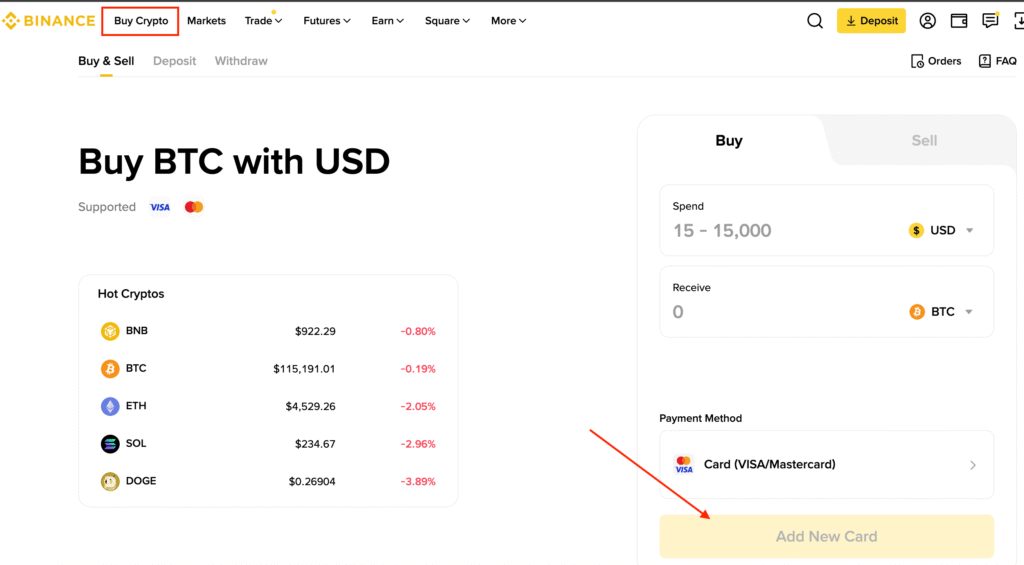The width and height of the screenshot is (1024, 565).
Task: Click the -2.96% change value
Action: point(418,444)
